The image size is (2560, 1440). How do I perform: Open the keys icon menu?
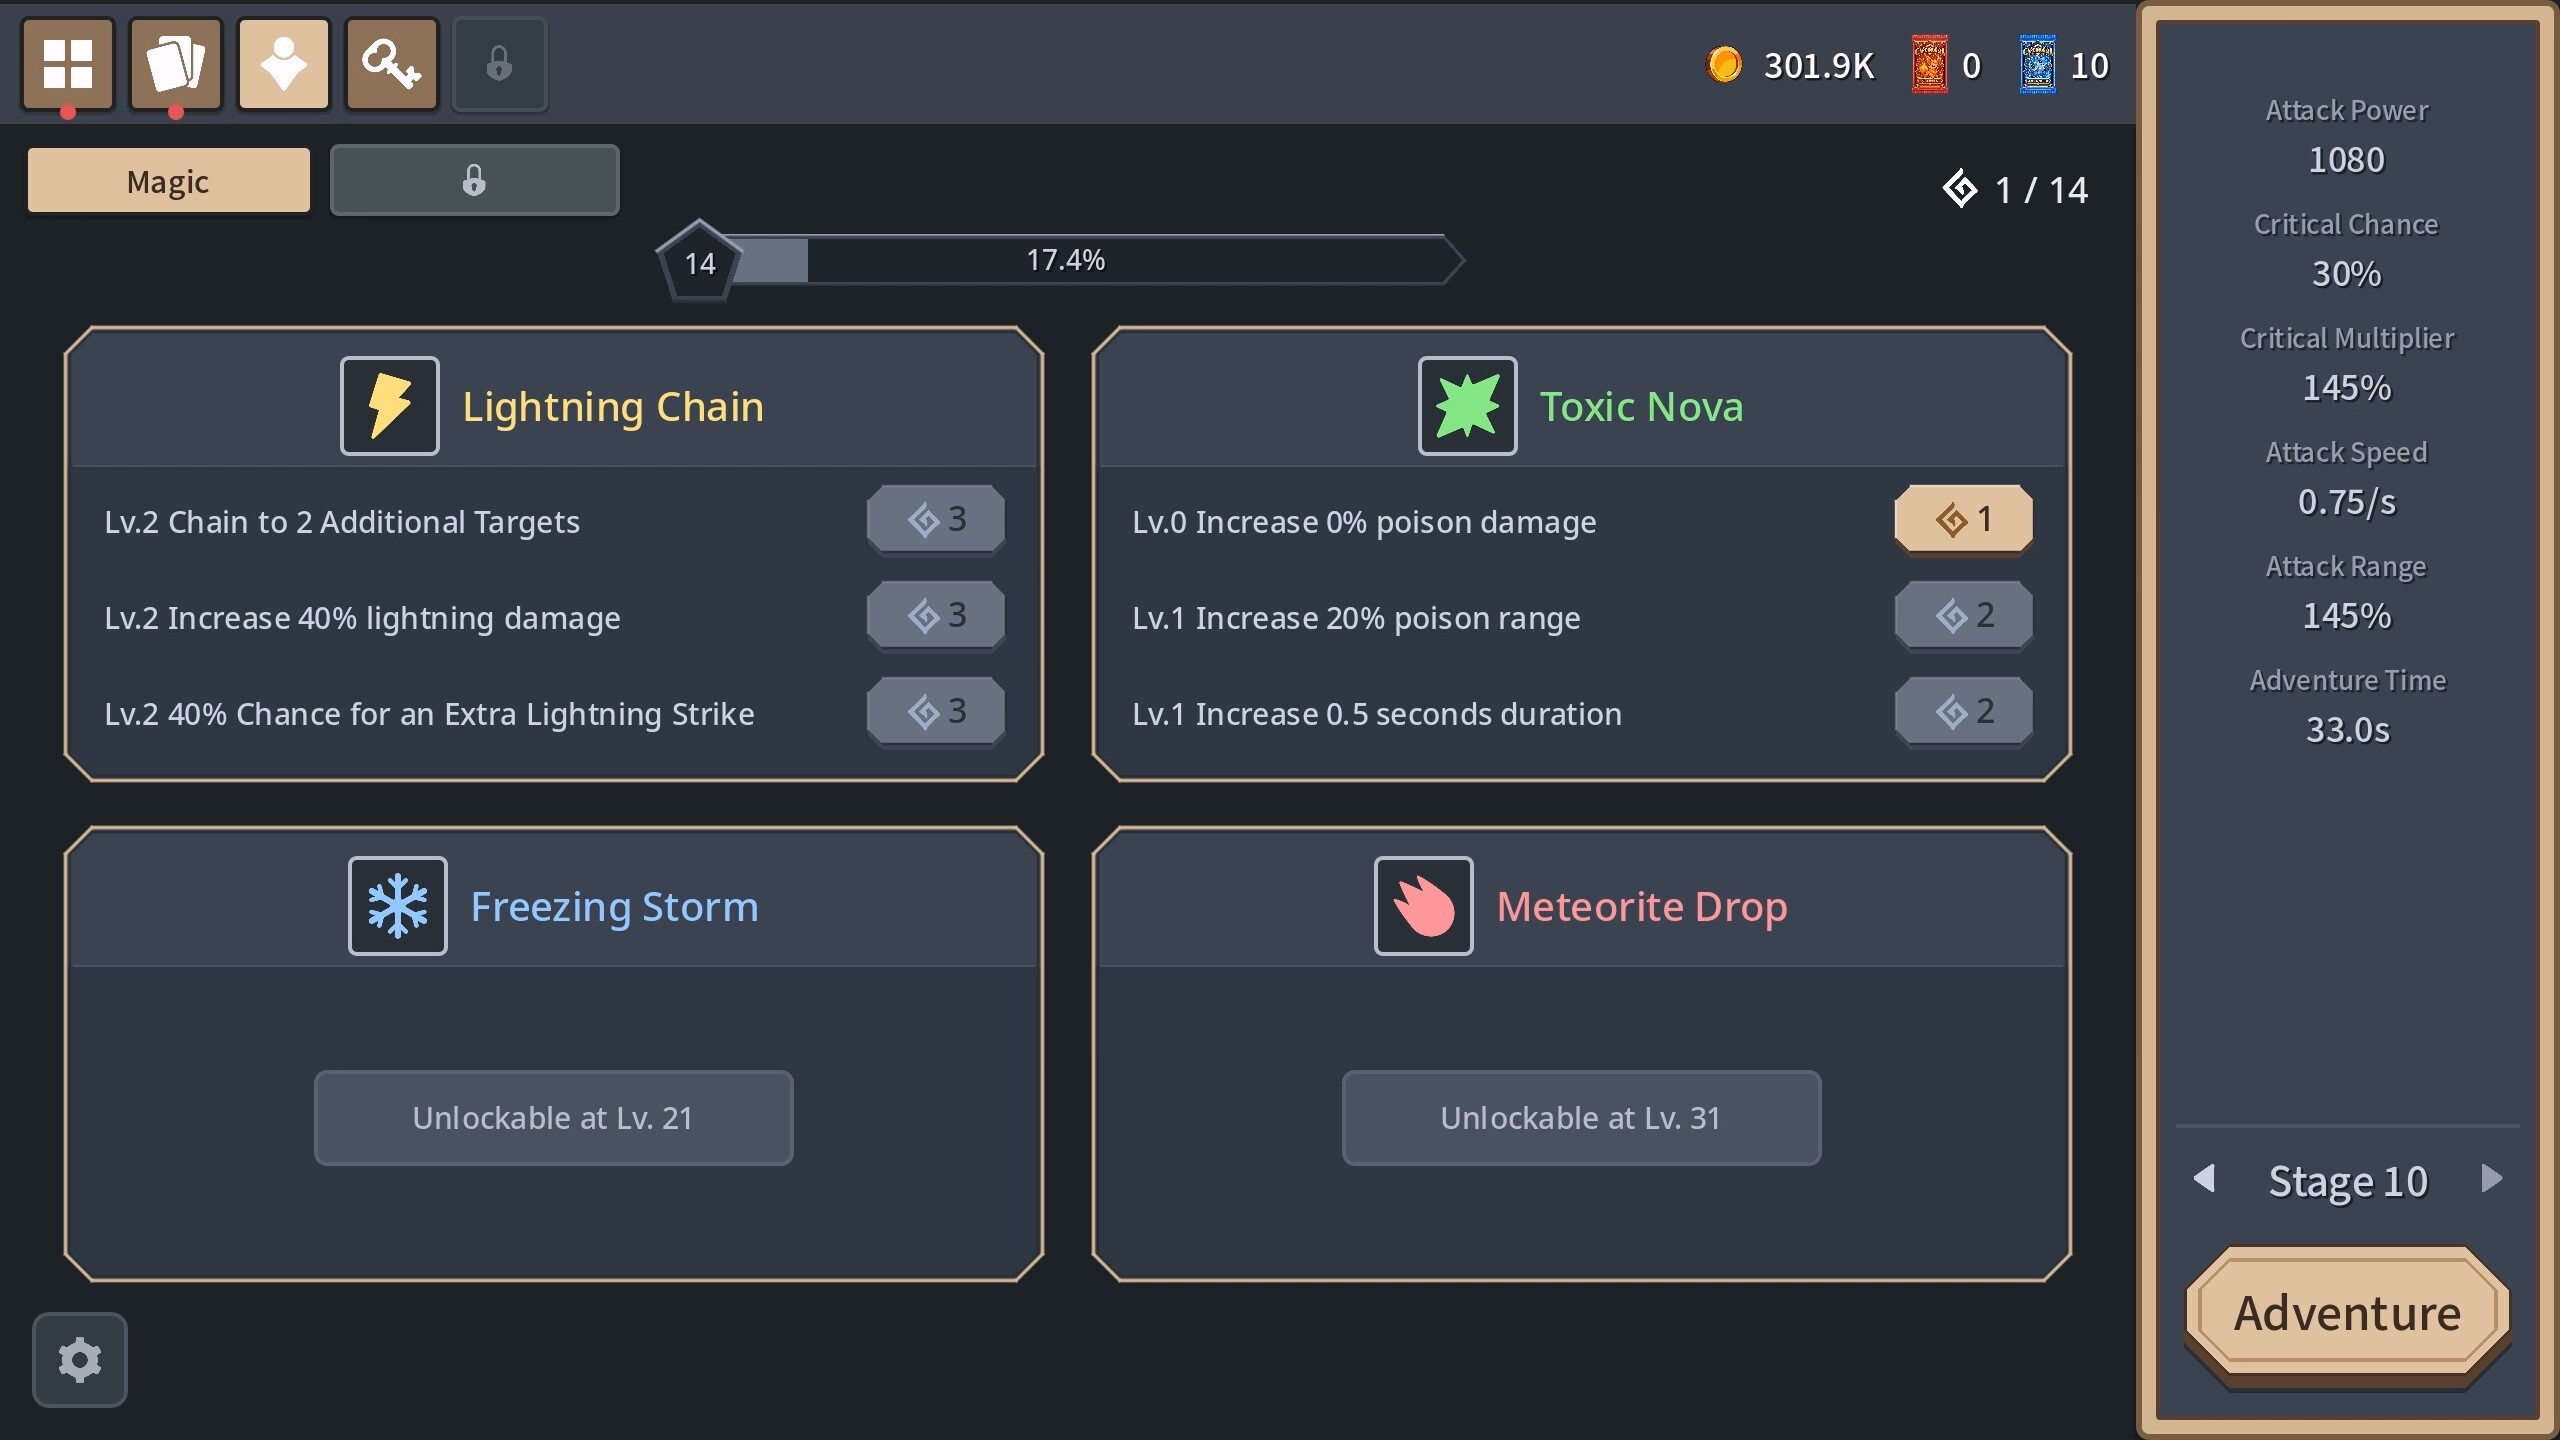click(x=392, y=64)
